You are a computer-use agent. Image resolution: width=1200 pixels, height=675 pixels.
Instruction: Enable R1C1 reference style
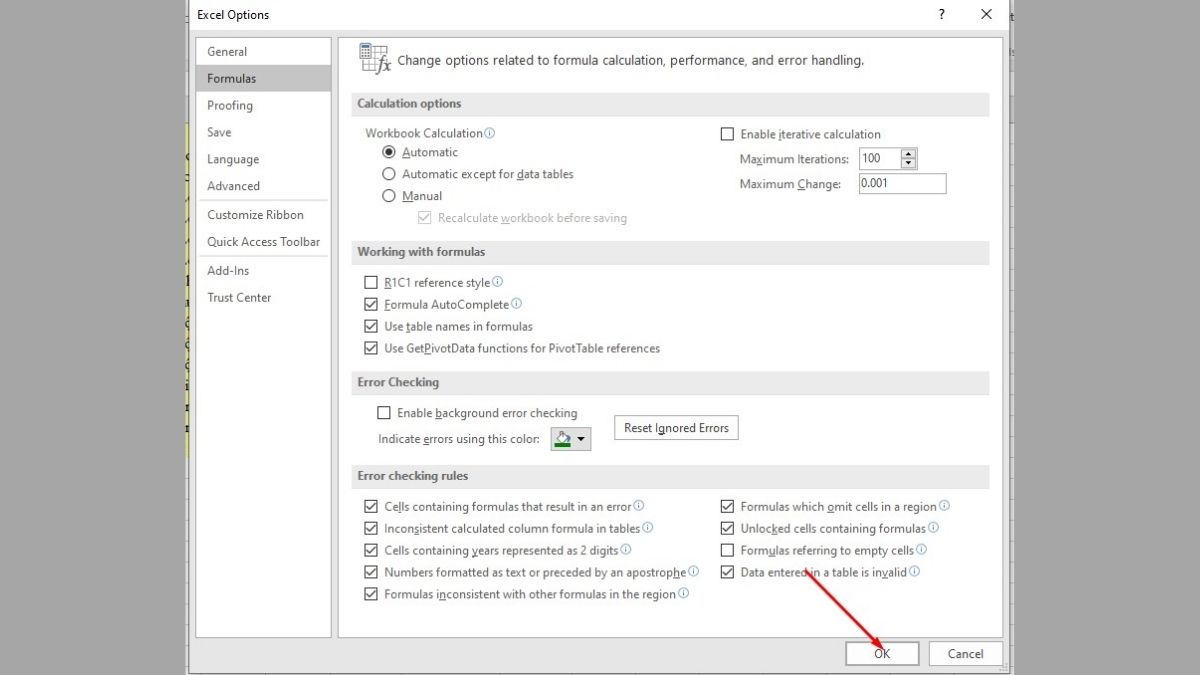(371, 283)
